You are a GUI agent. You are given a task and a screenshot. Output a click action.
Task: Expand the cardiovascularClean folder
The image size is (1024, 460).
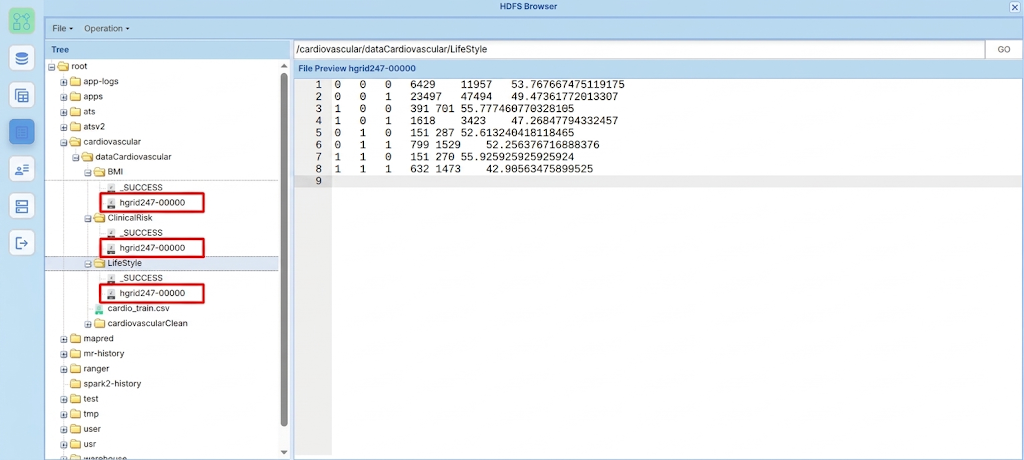[88, 324]
